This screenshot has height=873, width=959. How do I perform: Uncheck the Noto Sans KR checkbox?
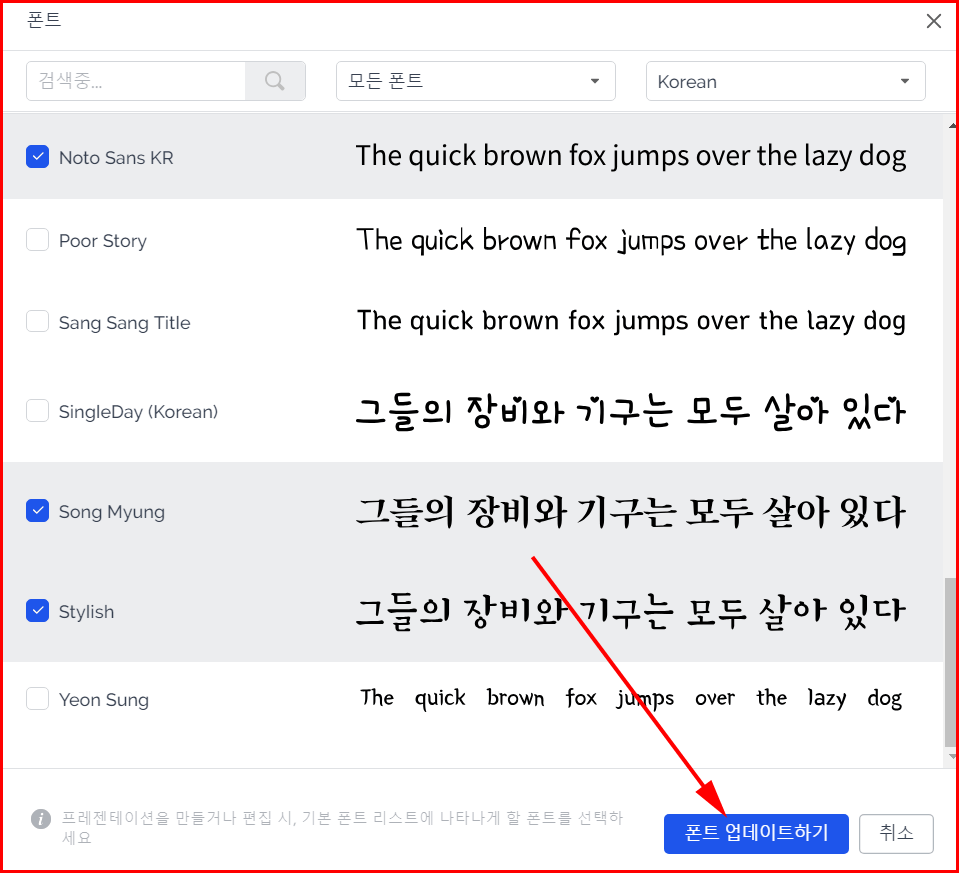[37, 157]
